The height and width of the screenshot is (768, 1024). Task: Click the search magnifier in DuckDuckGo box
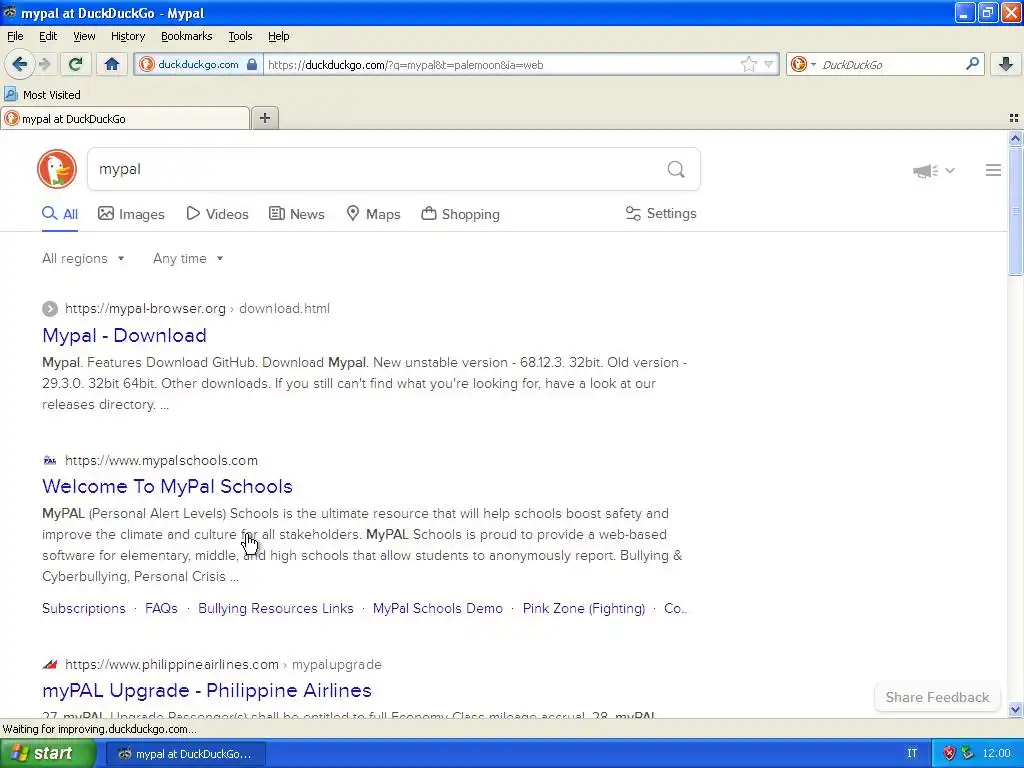[x=676, y=169]
